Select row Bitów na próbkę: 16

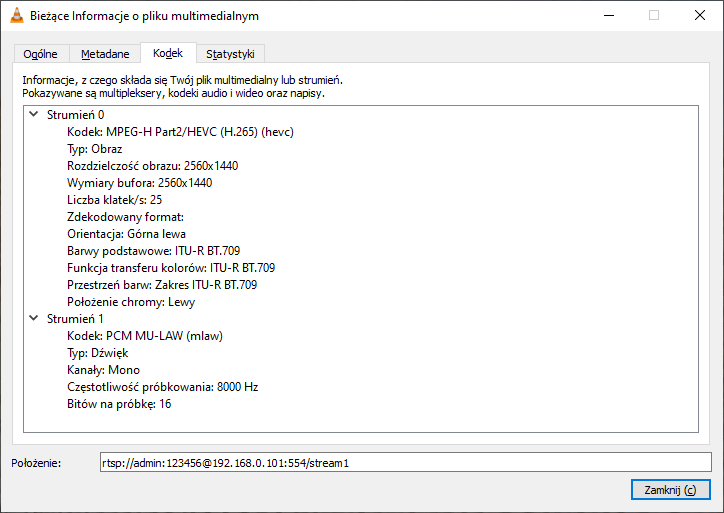point(119,404)
